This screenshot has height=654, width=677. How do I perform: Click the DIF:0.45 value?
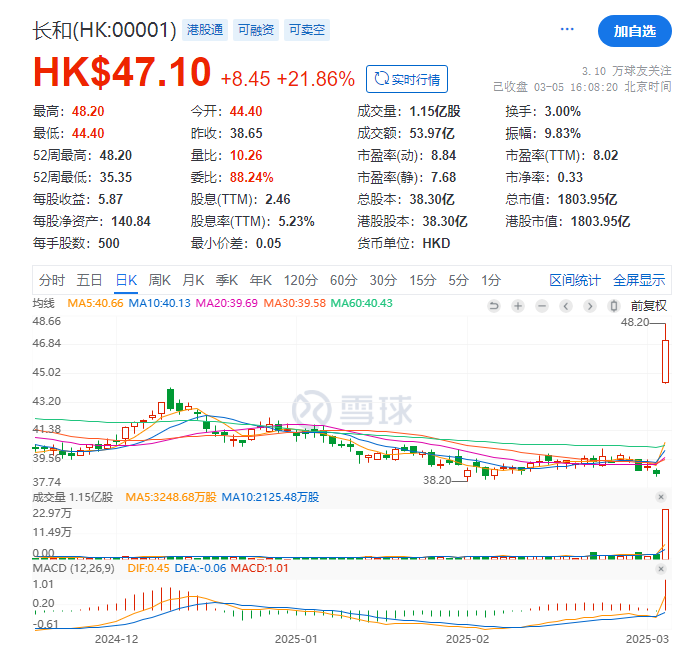click(x=148, y=568)
